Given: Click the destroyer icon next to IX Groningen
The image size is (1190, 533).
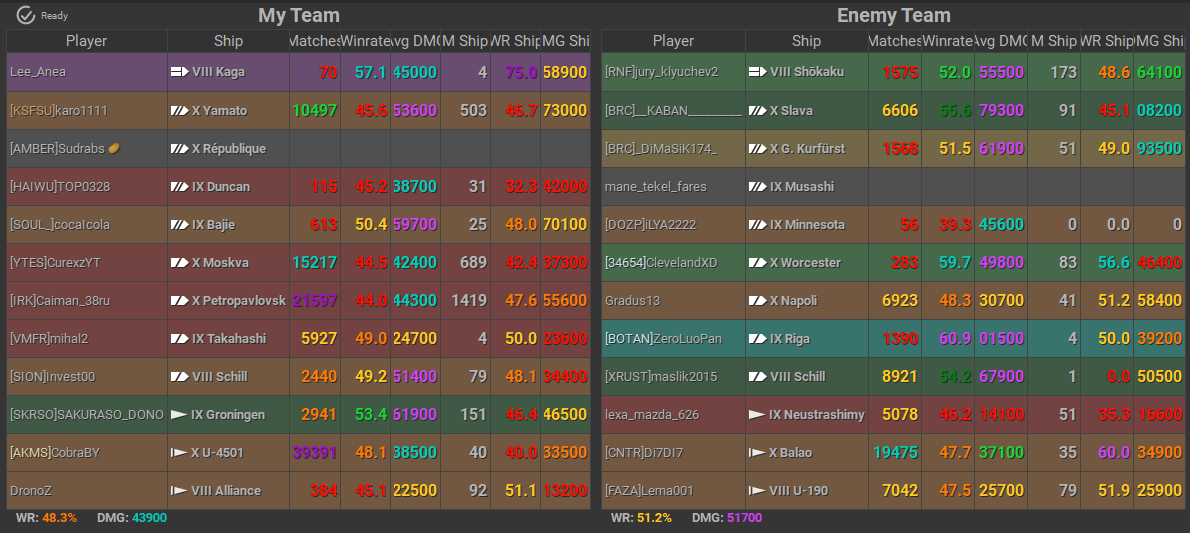Looking at the screenshot, I should [x=180, y=414].
